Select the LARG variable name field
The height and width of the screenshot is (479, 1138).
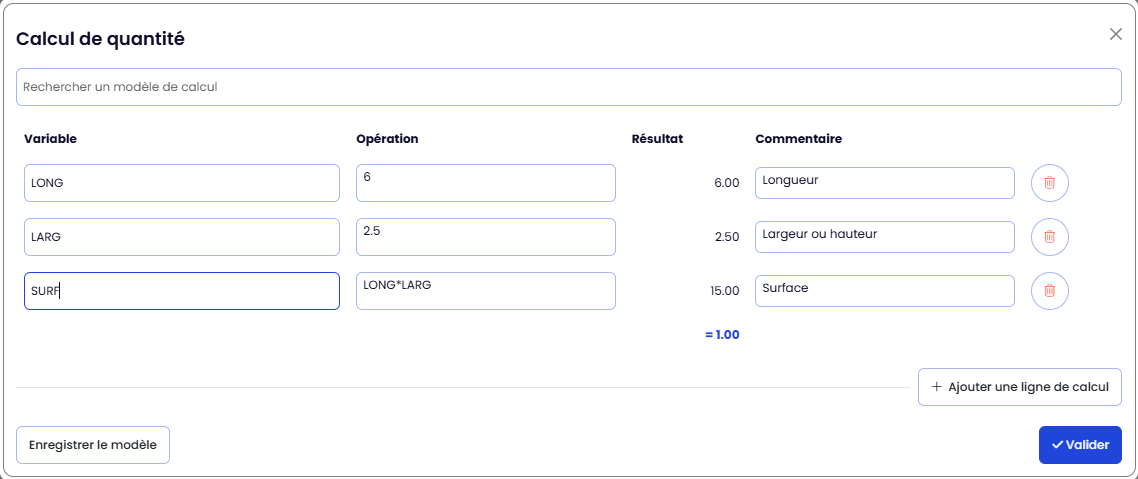click(181, 237)
